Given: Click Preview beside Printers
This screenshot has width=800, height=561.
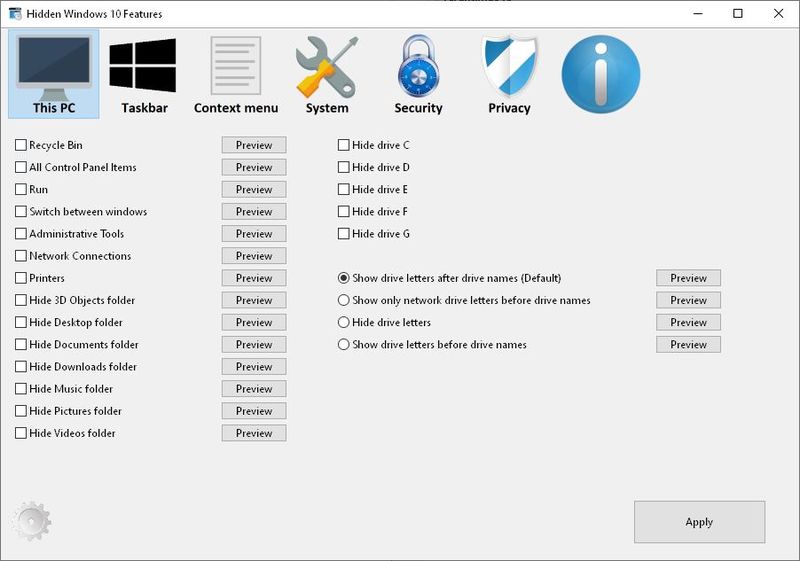Looking at the screenshot, I should [x=254, y=278].
